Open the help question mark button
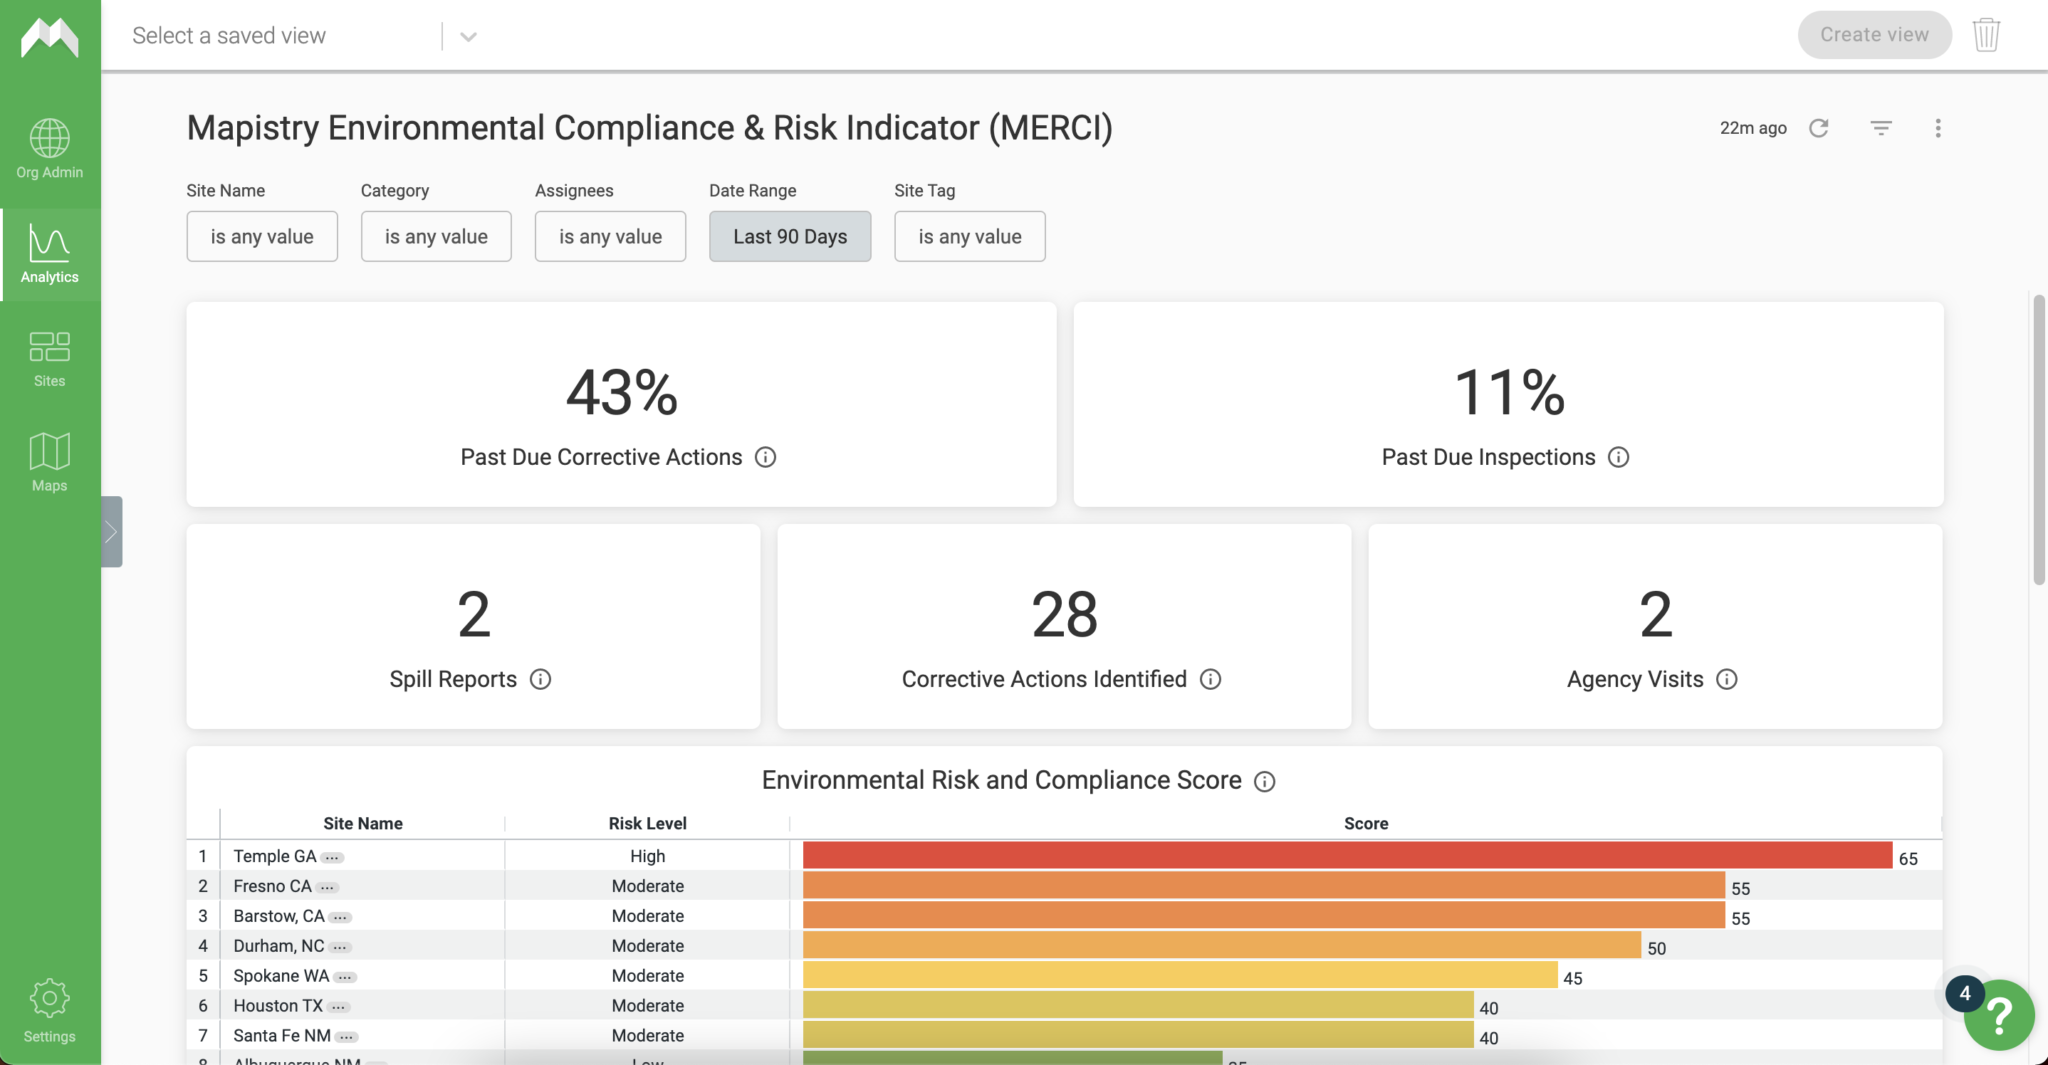Viewport: 2048px width, 1065px height. [x=1999, y=1015]
